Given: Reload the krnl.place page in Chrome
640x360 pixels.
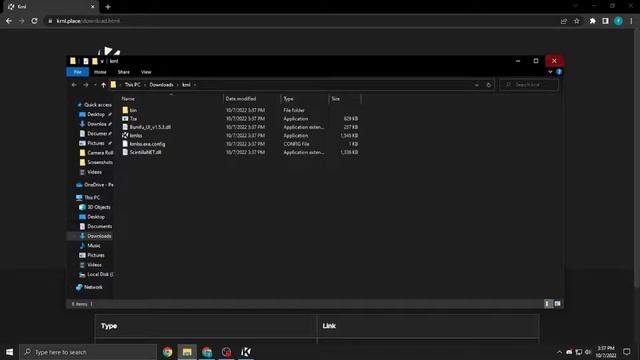Looking at the screenshot, I should click(35, 21).
